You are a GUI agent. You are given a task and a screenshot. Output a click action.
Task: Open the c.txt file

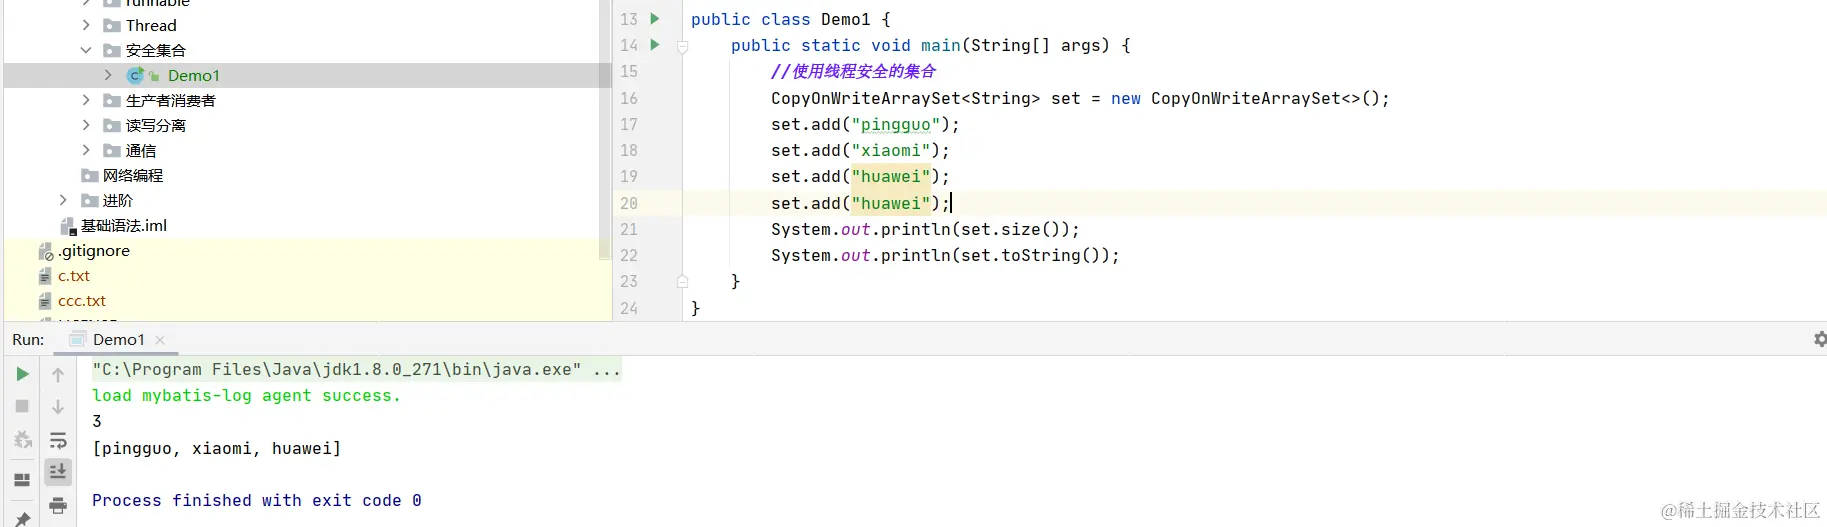tap(74, 276)
